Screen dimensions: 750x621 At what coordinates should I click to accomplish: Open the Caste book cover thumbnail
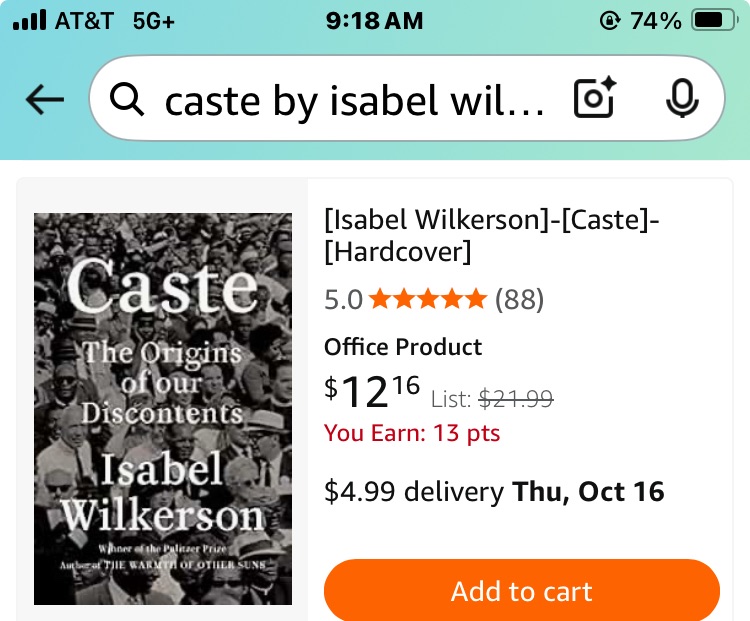163,408
